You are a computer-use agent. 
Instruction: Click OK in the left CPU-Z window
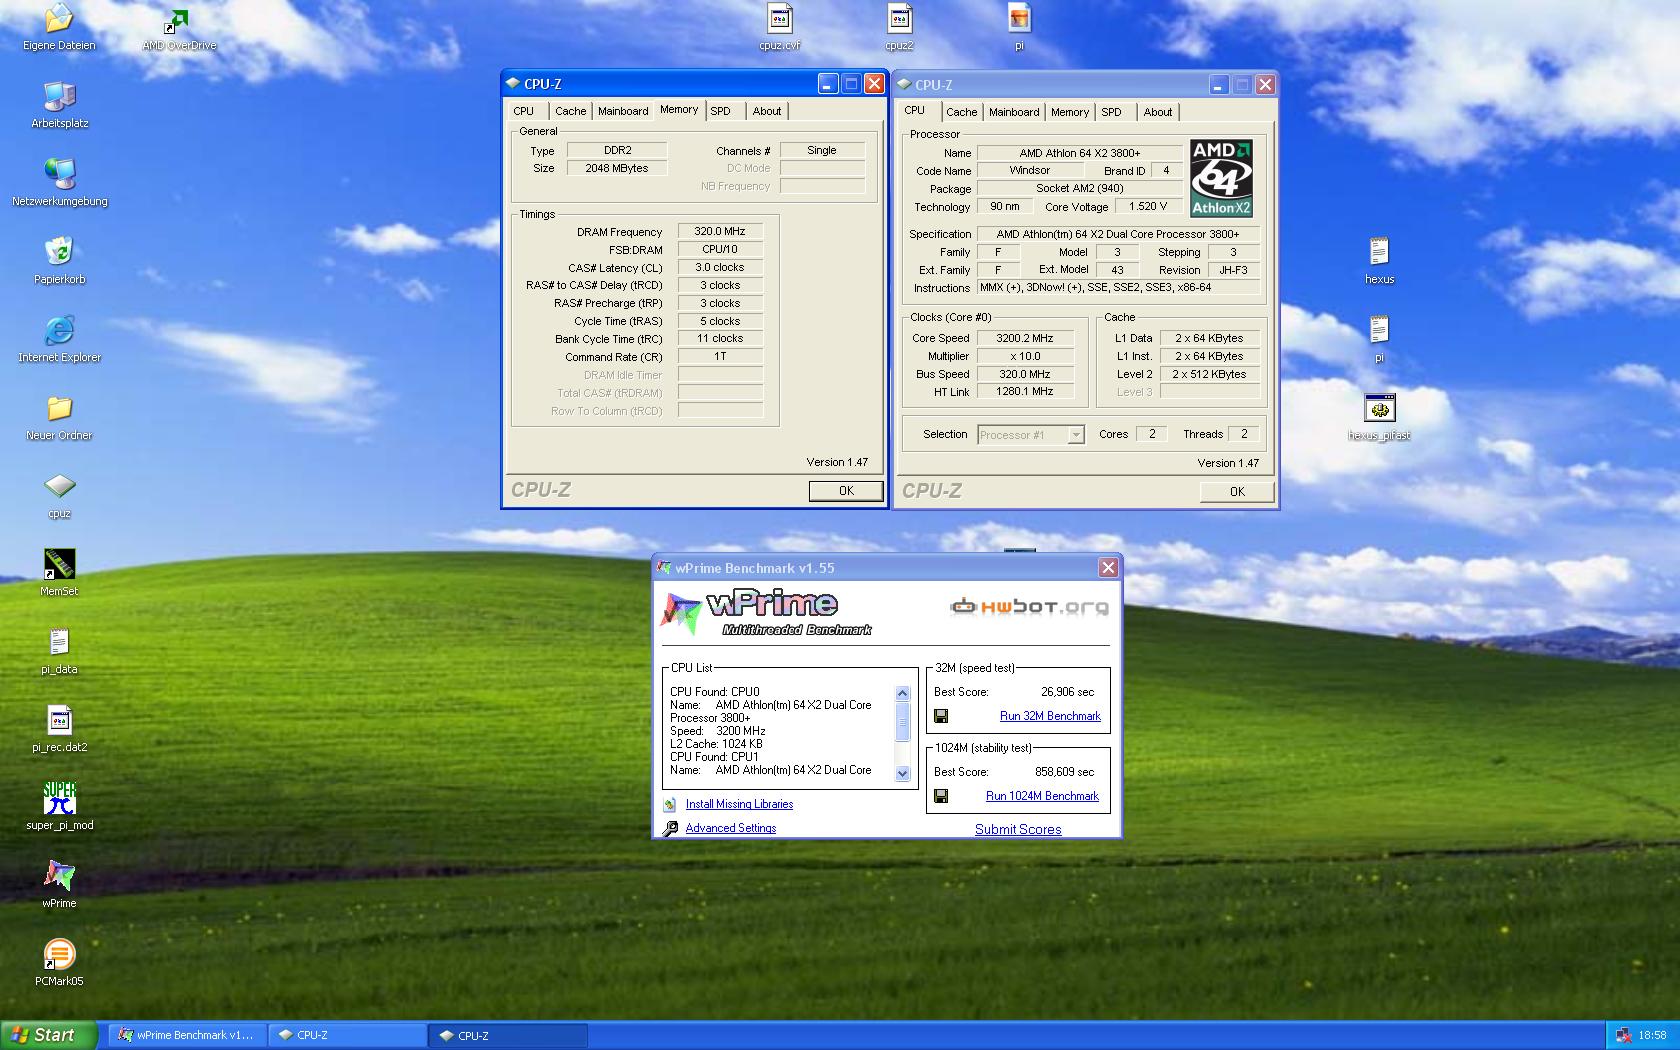(846, 491)
